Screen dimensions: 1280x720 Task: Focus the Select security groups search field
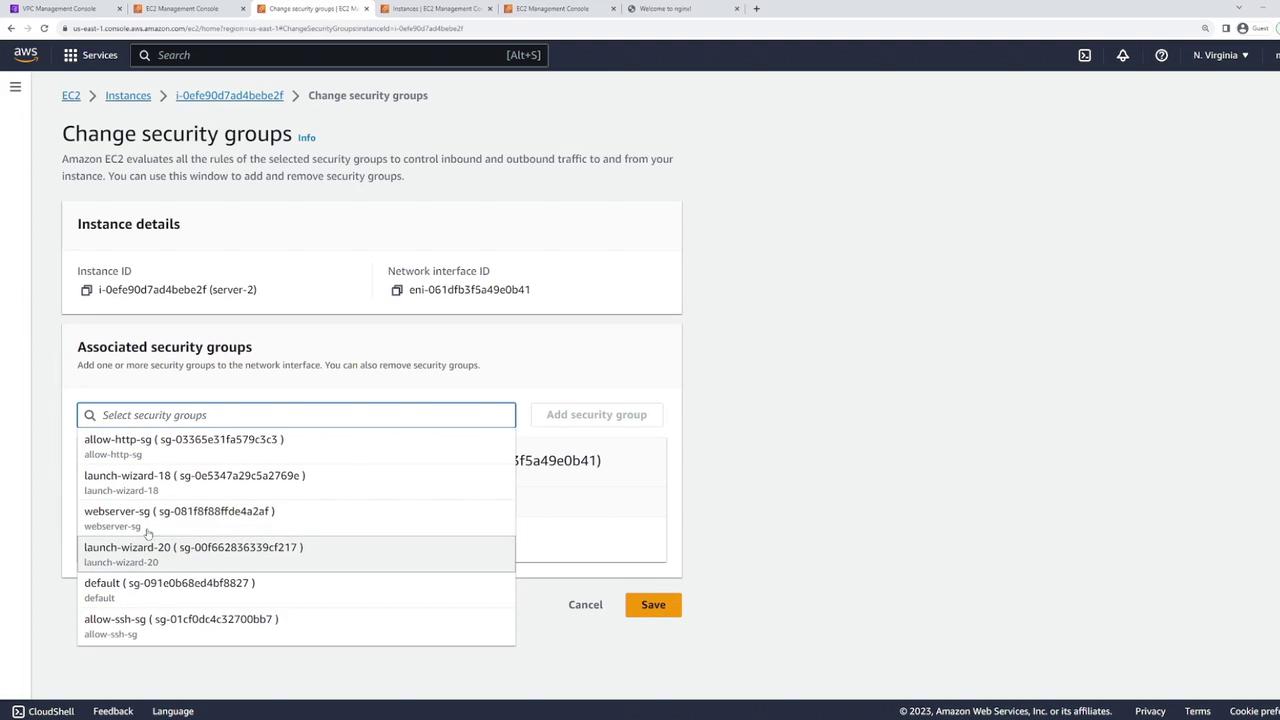pos(296,415)
